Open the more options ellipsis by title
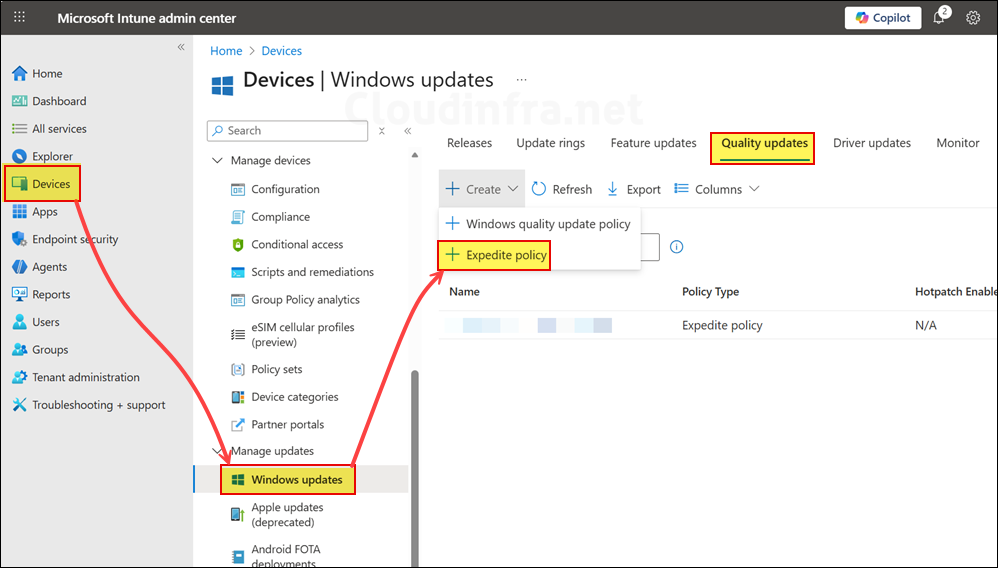Screen dimensions: 998x568 pos(521,80)
